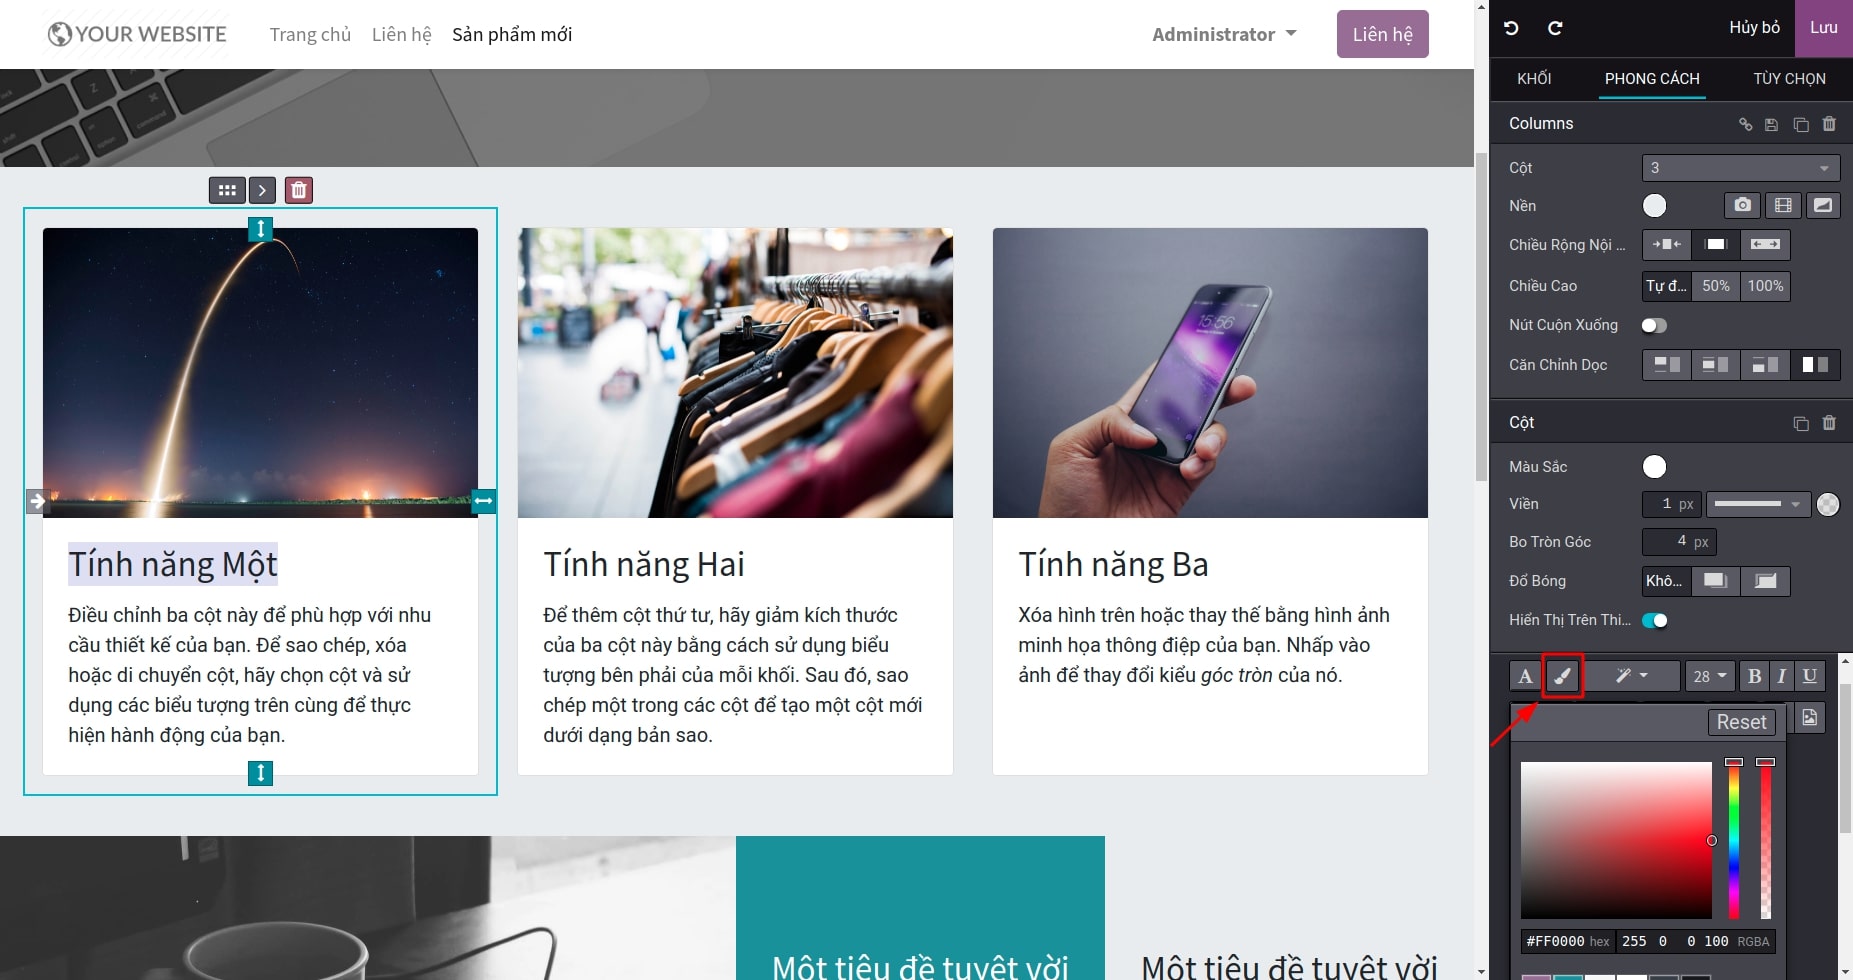Click the Lưu save button
Image resolution: width=1853 pixels, height=980 pixels.
[1824, 28]
